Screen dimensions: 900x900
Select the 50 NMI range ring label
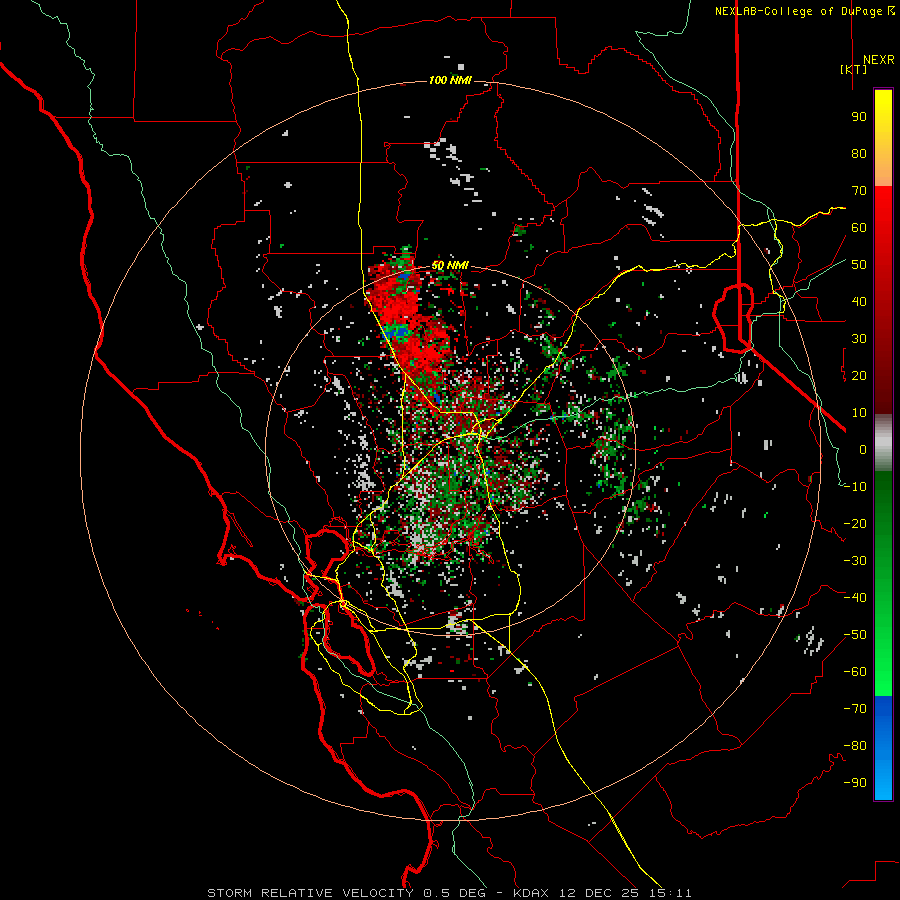pyautogui.click(x=450, y=266)
